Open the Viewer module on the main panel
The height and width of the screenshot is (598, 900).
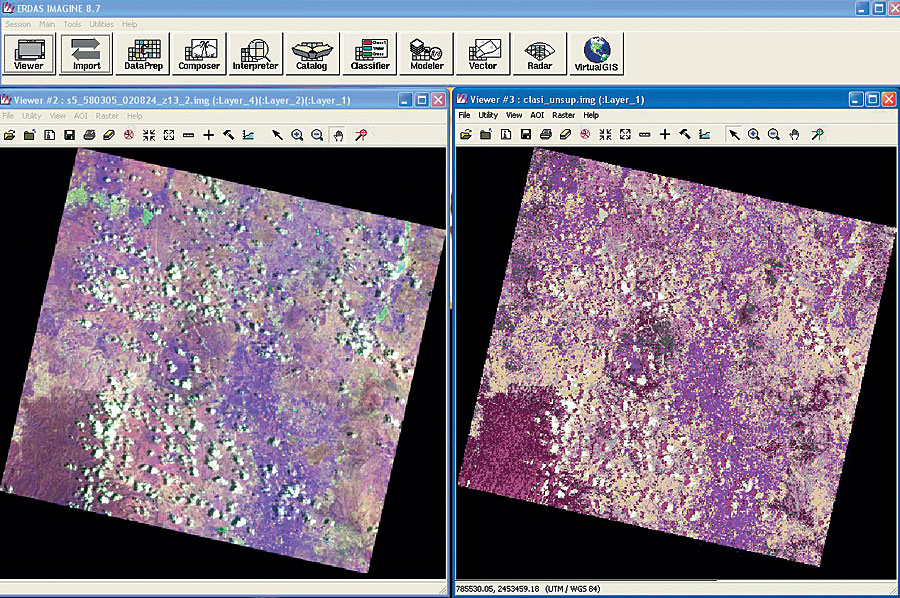coord(29,54)
